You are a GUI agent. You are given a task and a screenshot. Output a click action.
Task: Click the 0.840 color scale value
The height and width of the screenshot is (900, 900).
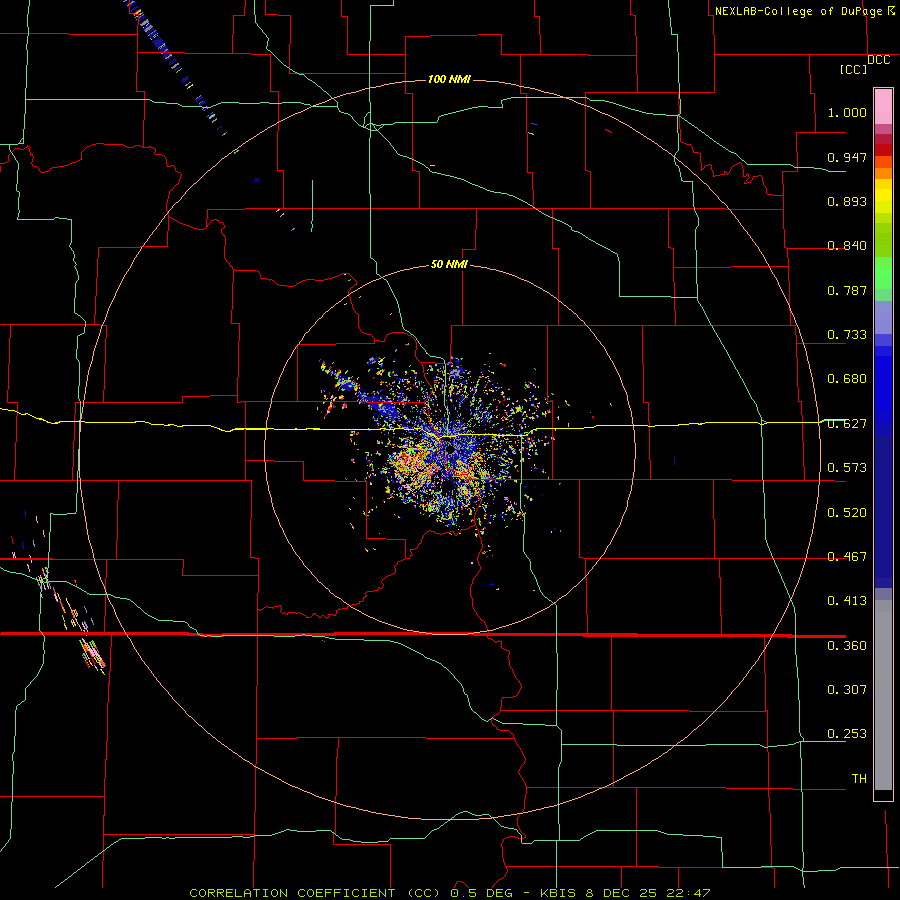point(847,246)
